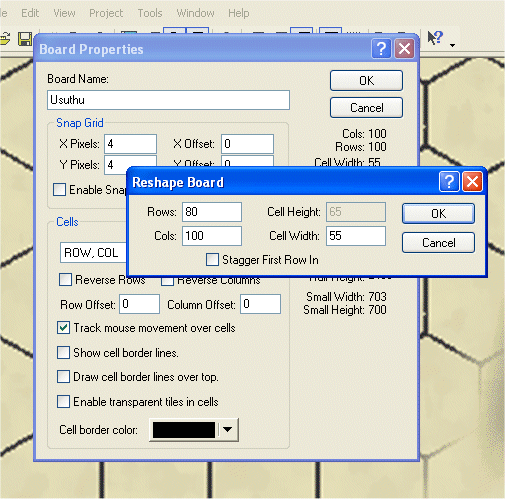
Task: Click the Snap Grid group label
Action: point(80,123)
